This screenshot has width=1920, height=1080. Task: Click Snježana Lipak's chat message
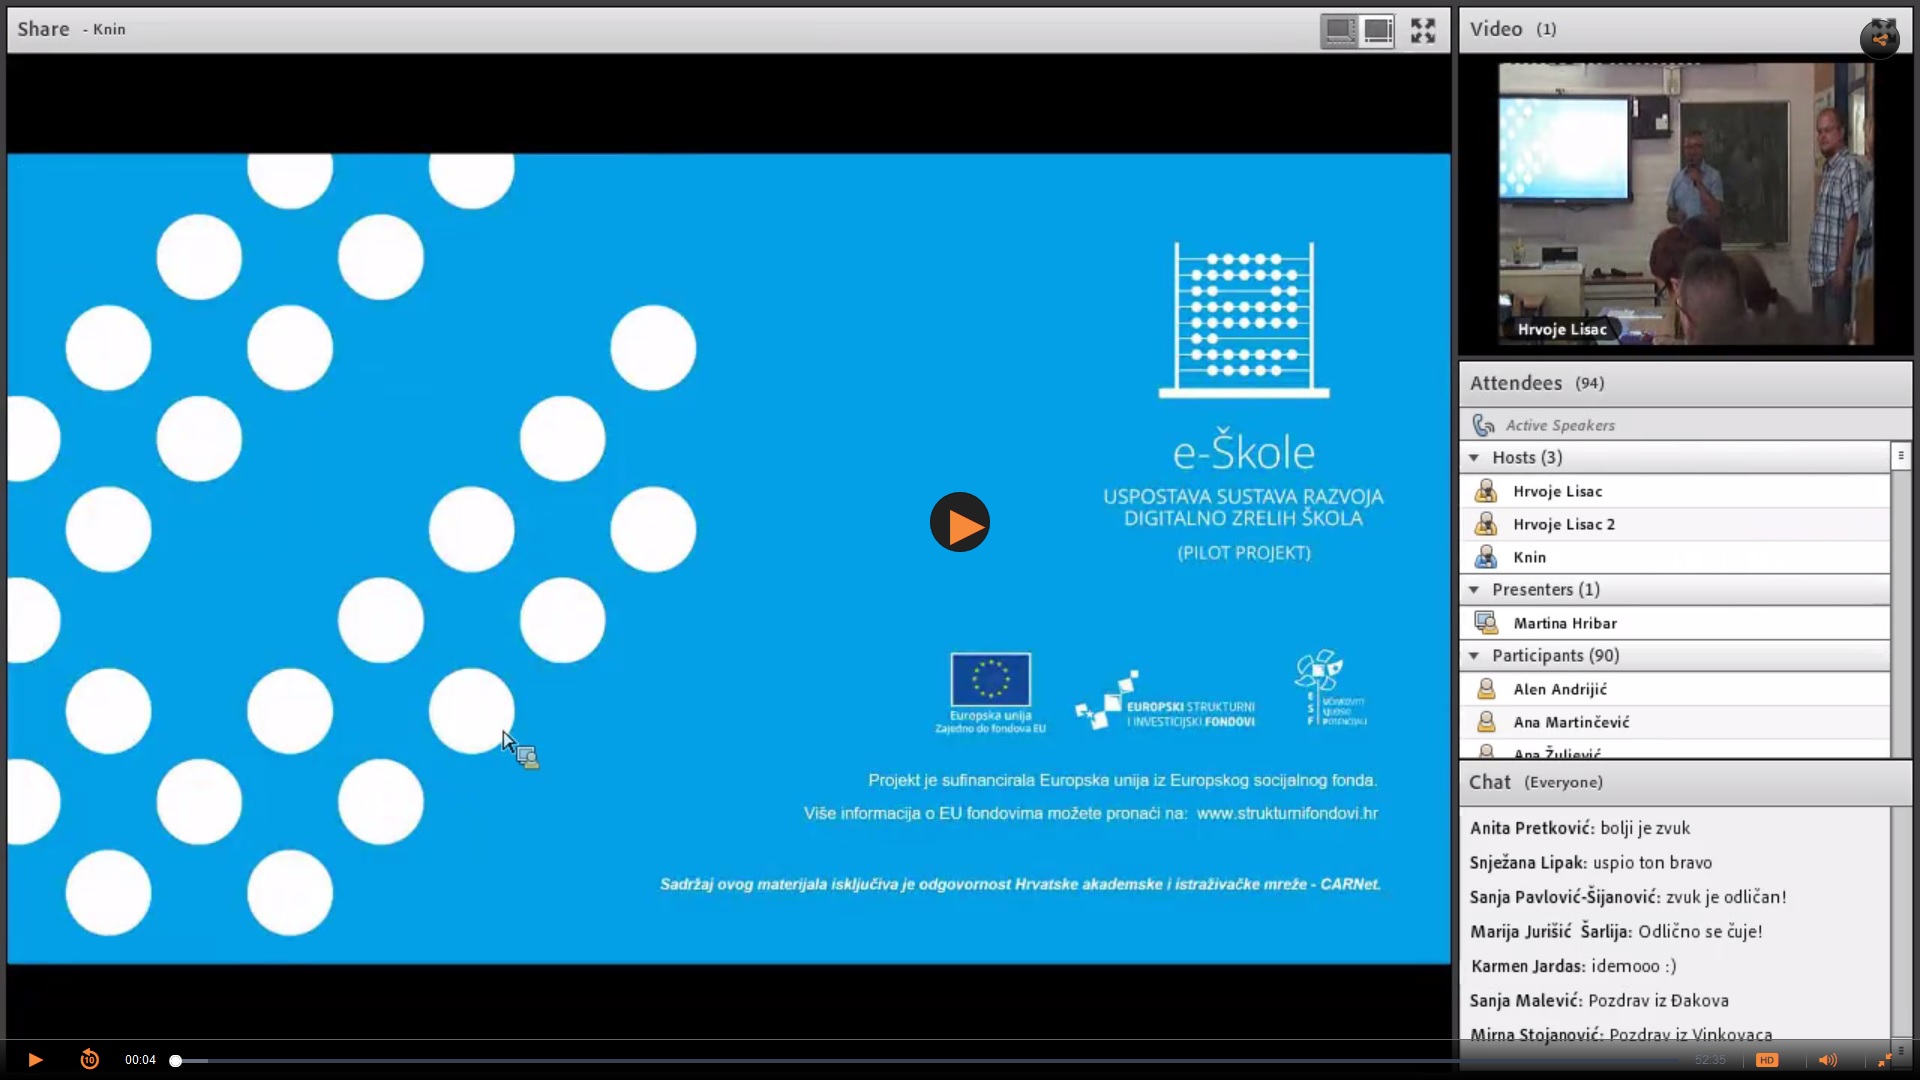(1591, 862)
